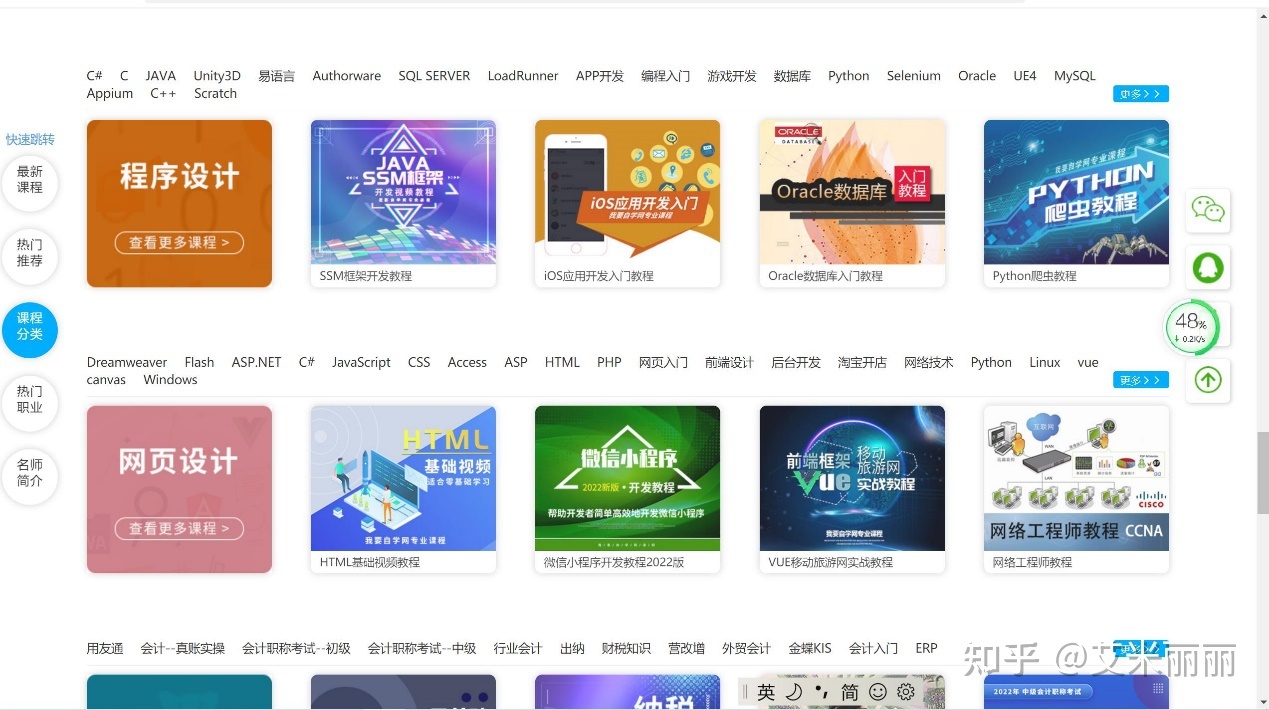Screen dimensions: 1269x710
Task: Open the SSM框架开发教程 course thumbnail
Action: click(x=403, y=191)
